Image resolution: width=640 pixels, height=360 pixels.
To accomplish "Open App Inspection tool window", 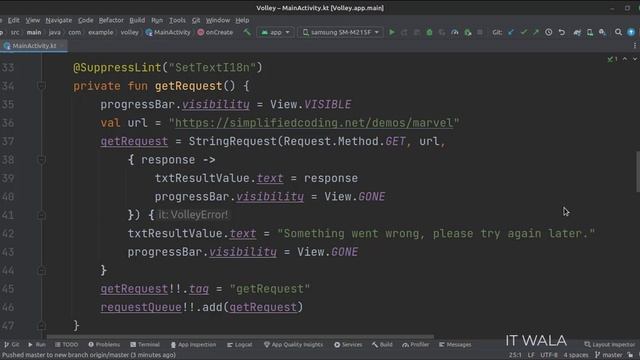I will point(193,345).
